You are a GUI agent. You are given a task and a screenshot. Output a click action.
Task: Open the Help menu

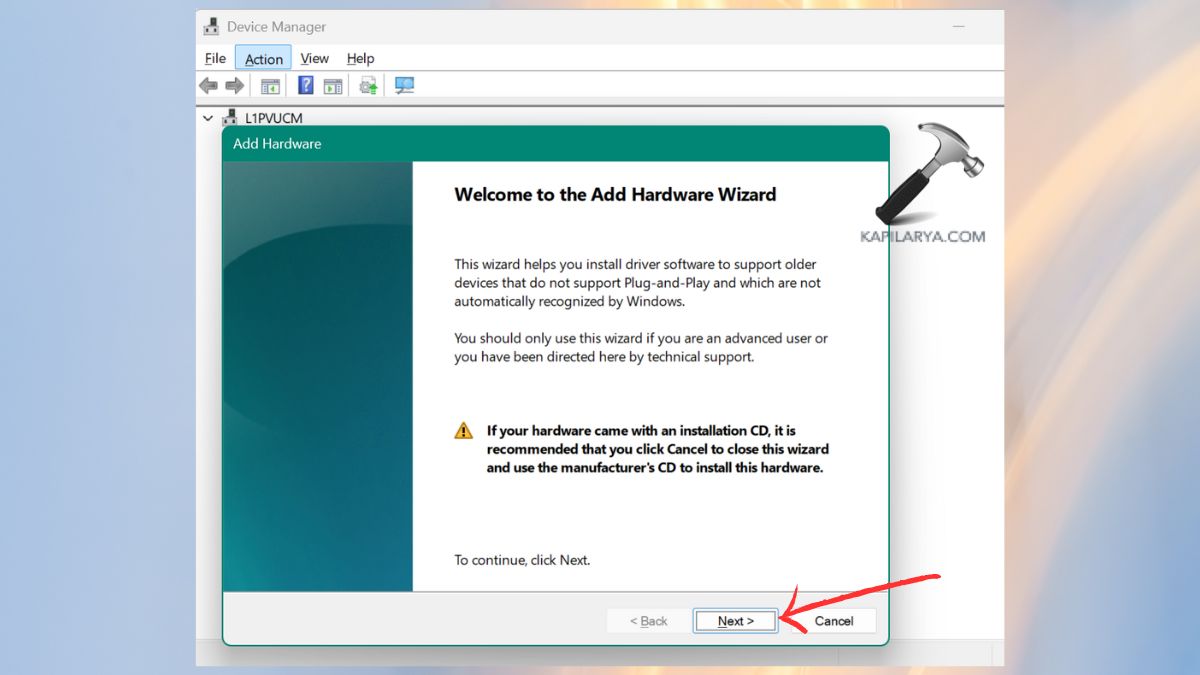click(360, 59)
